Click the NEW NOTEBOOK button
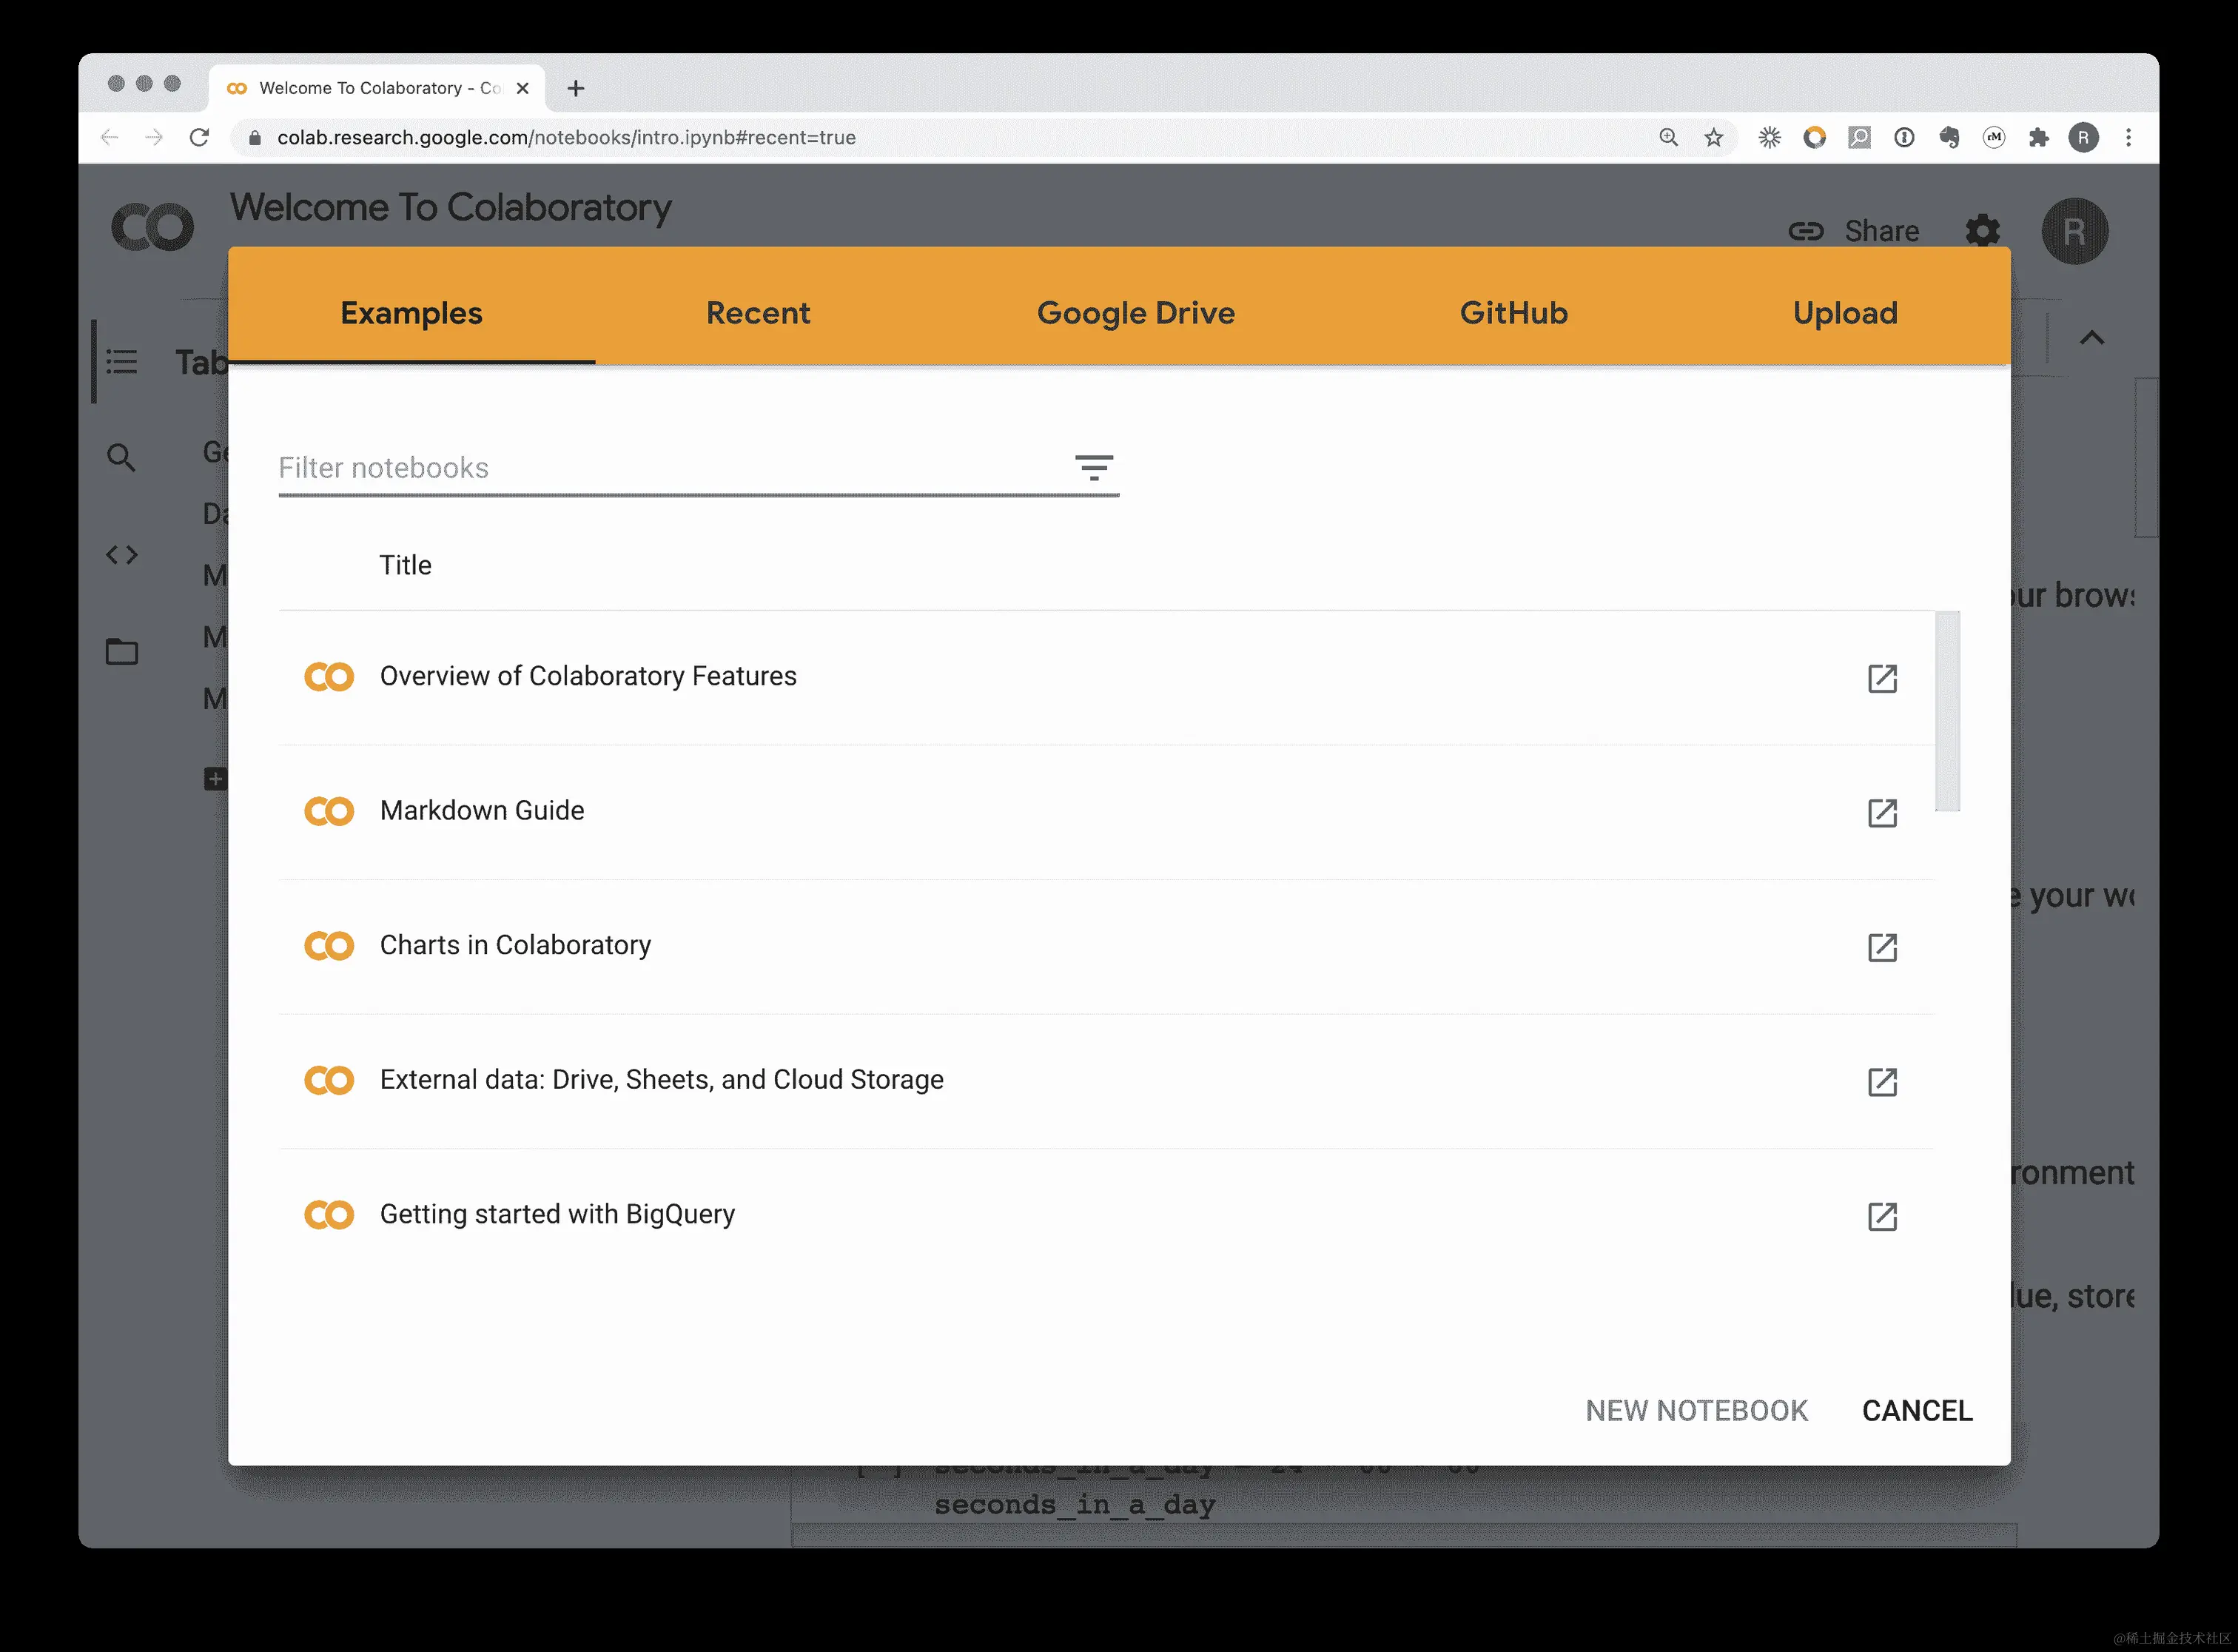 1696,1410
